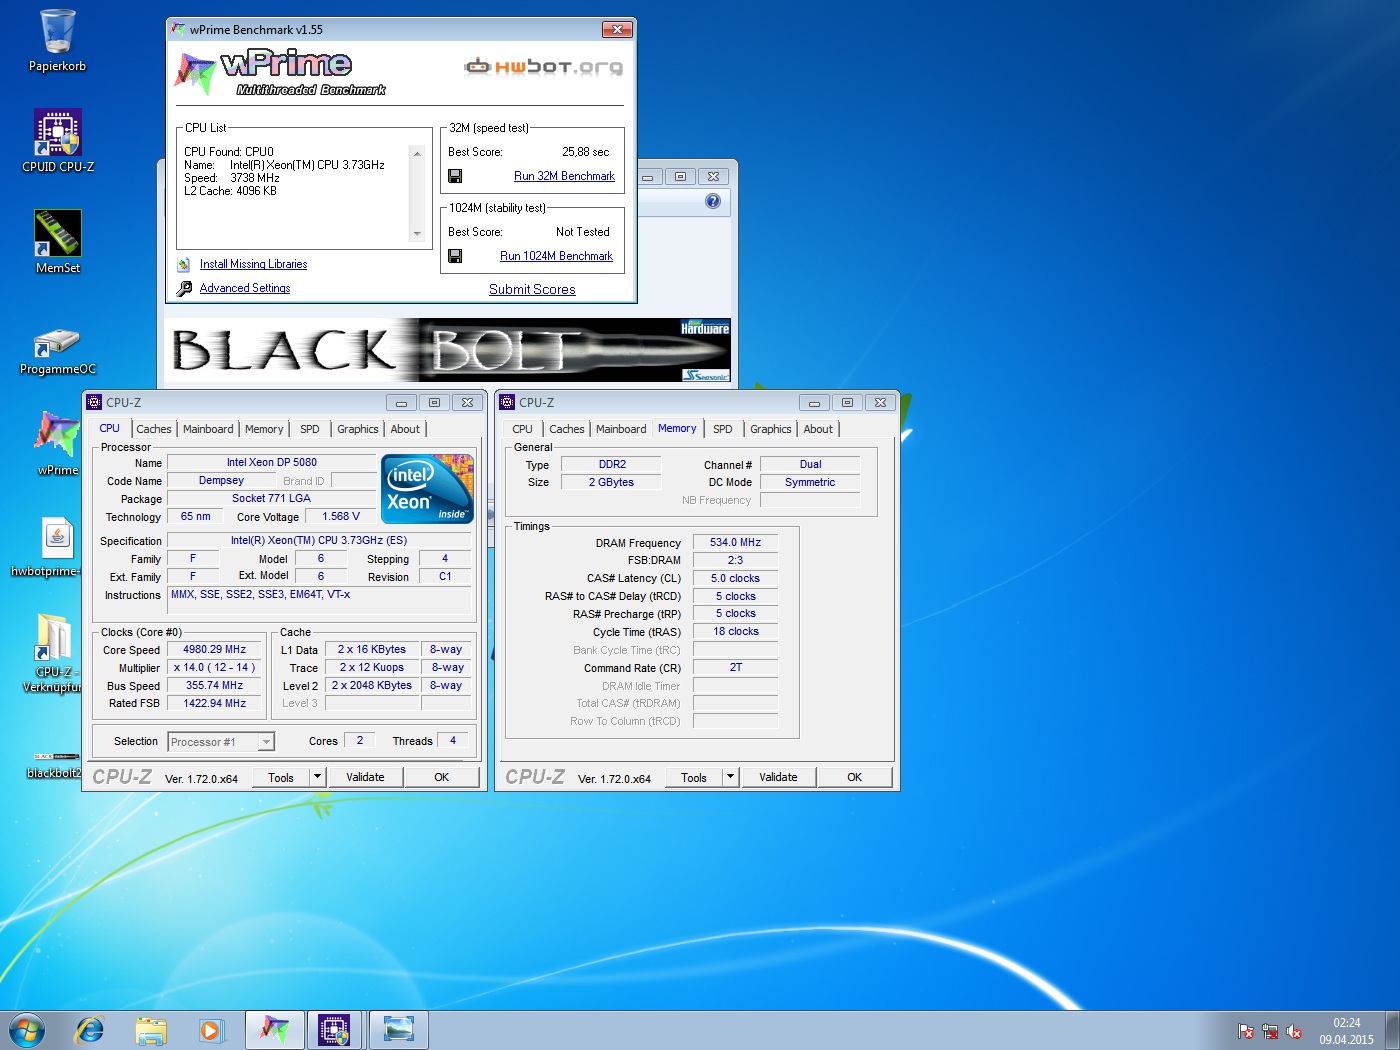
Task: Open the Windows Start button
Action: coord(27,1030)
